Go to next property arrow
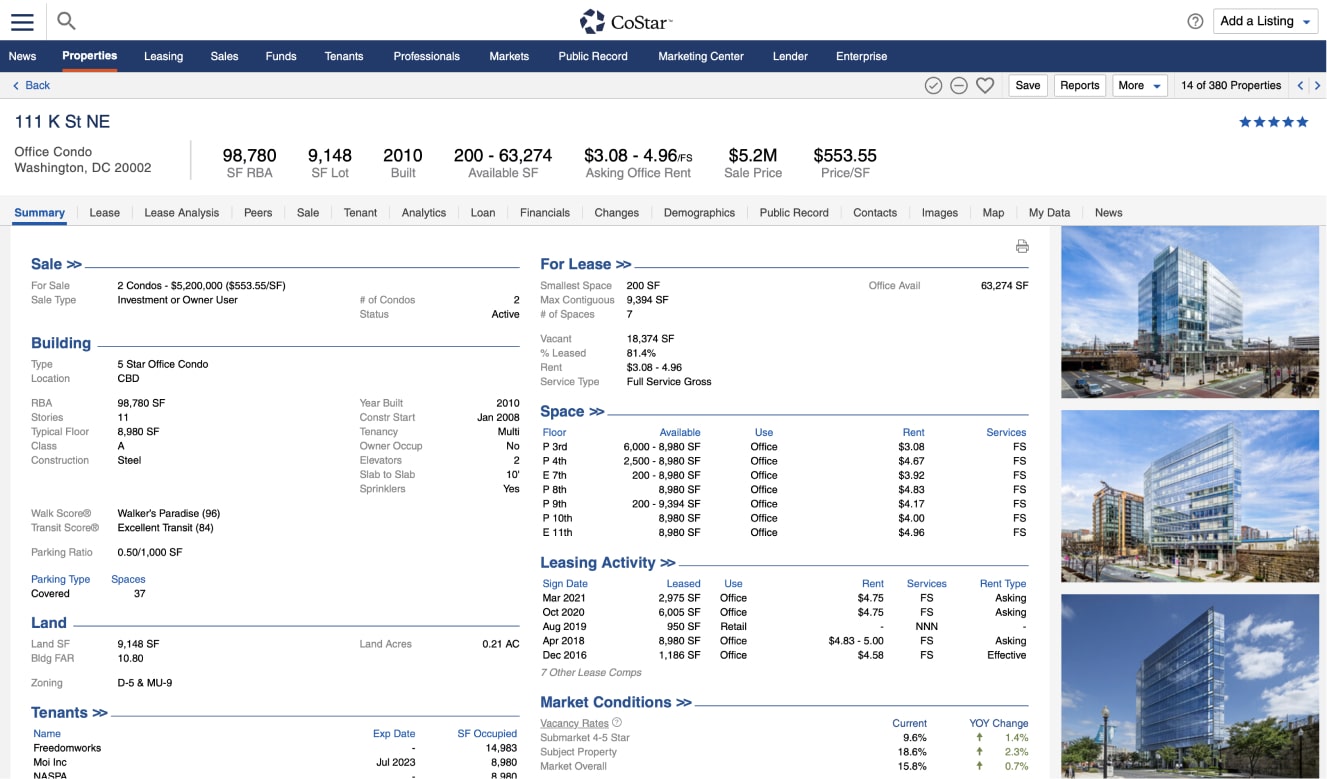This screenshot has height=779, width=1327. [x=1317, y=86]
